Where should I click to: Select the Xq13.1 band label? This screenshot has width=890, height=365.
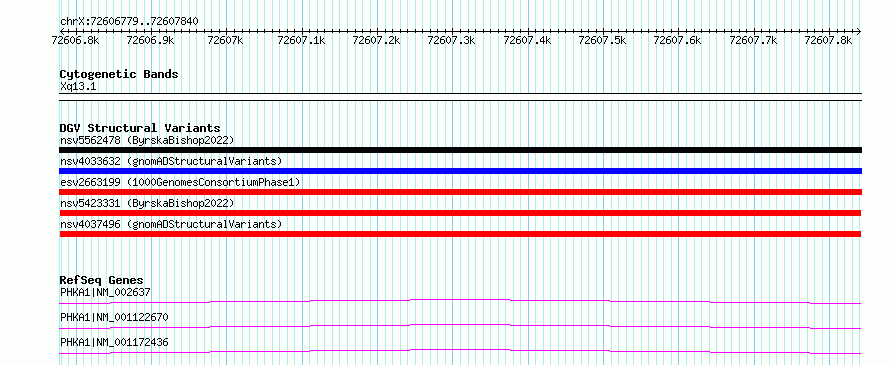click(x=78, y=86)
